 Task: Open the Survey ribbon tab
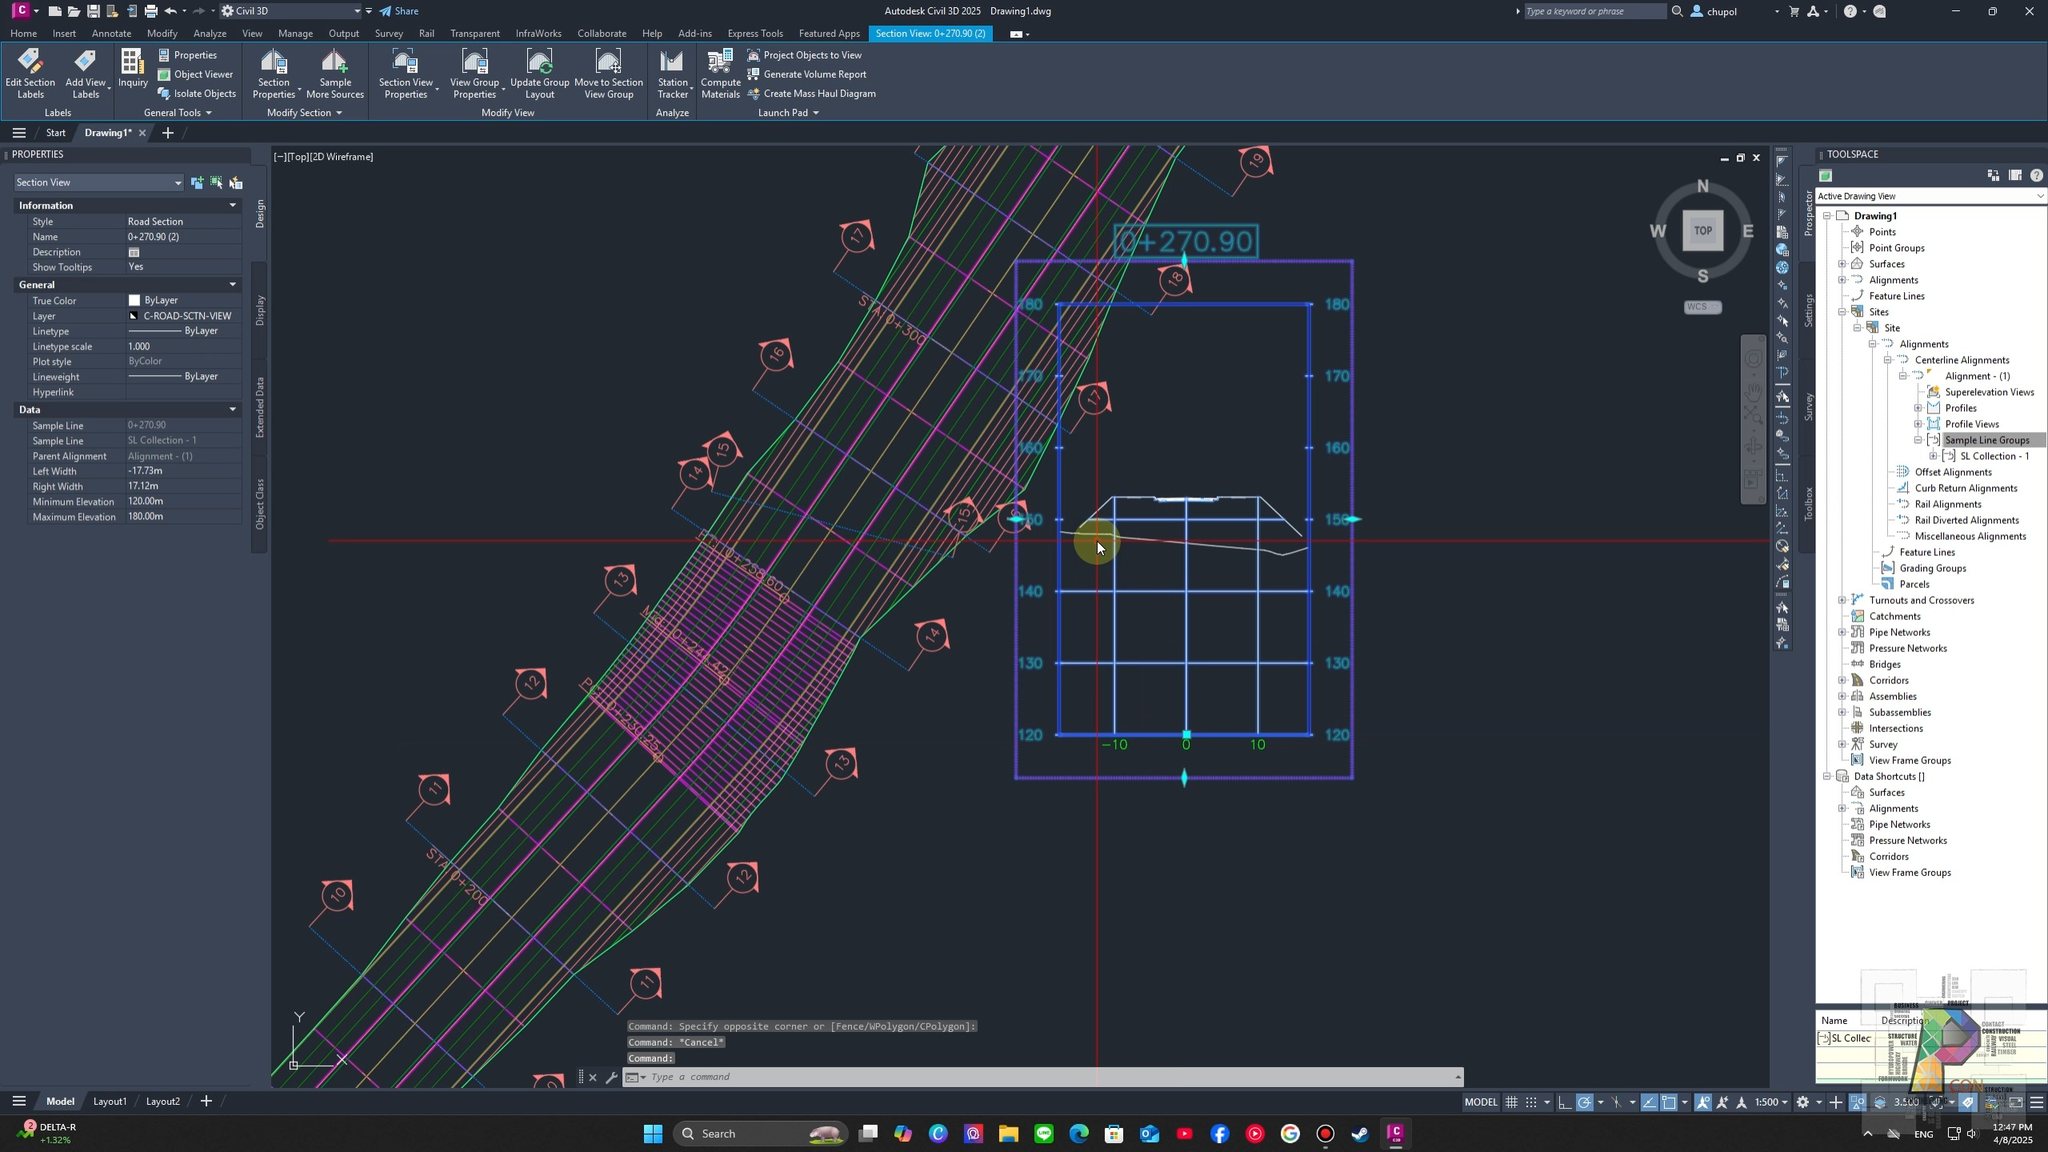[388, 33]
